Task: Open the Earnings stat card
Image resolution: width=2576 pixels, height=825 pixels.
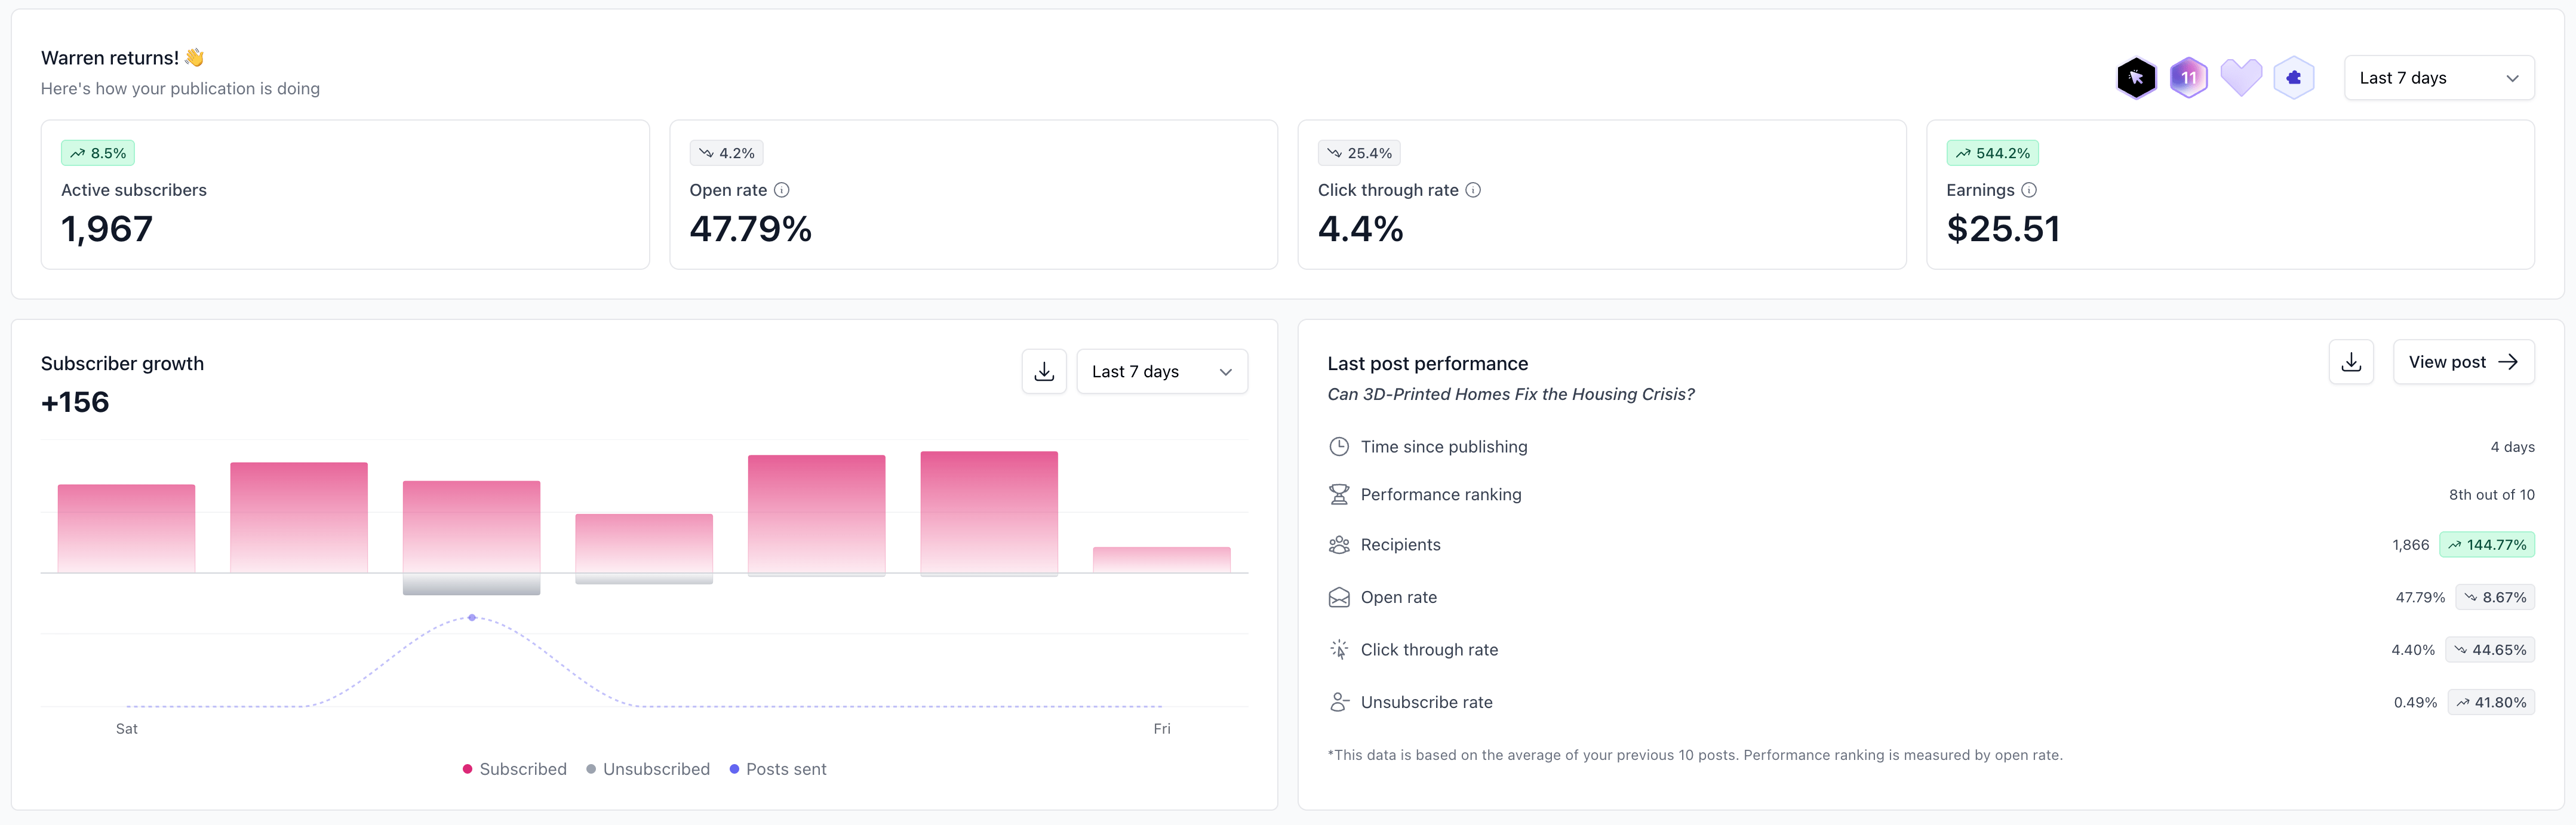Action: [2229, 195]
